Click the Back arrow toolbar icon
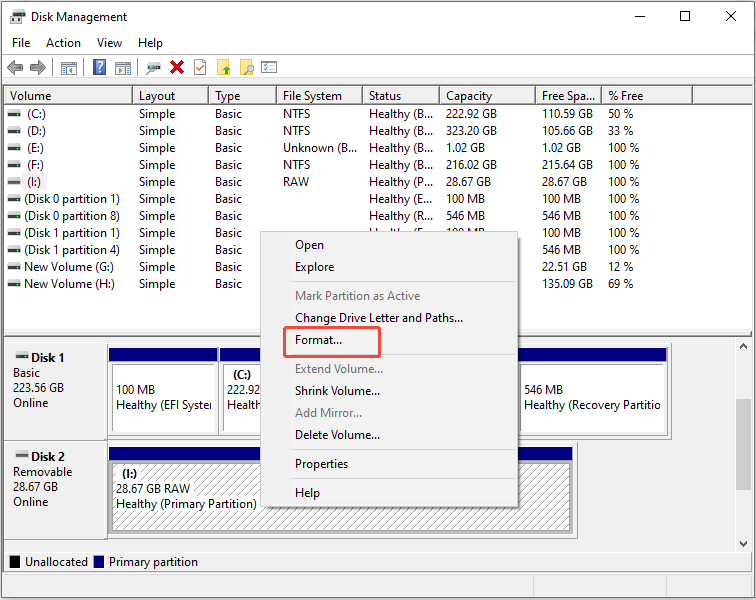 tap(15, 67)
